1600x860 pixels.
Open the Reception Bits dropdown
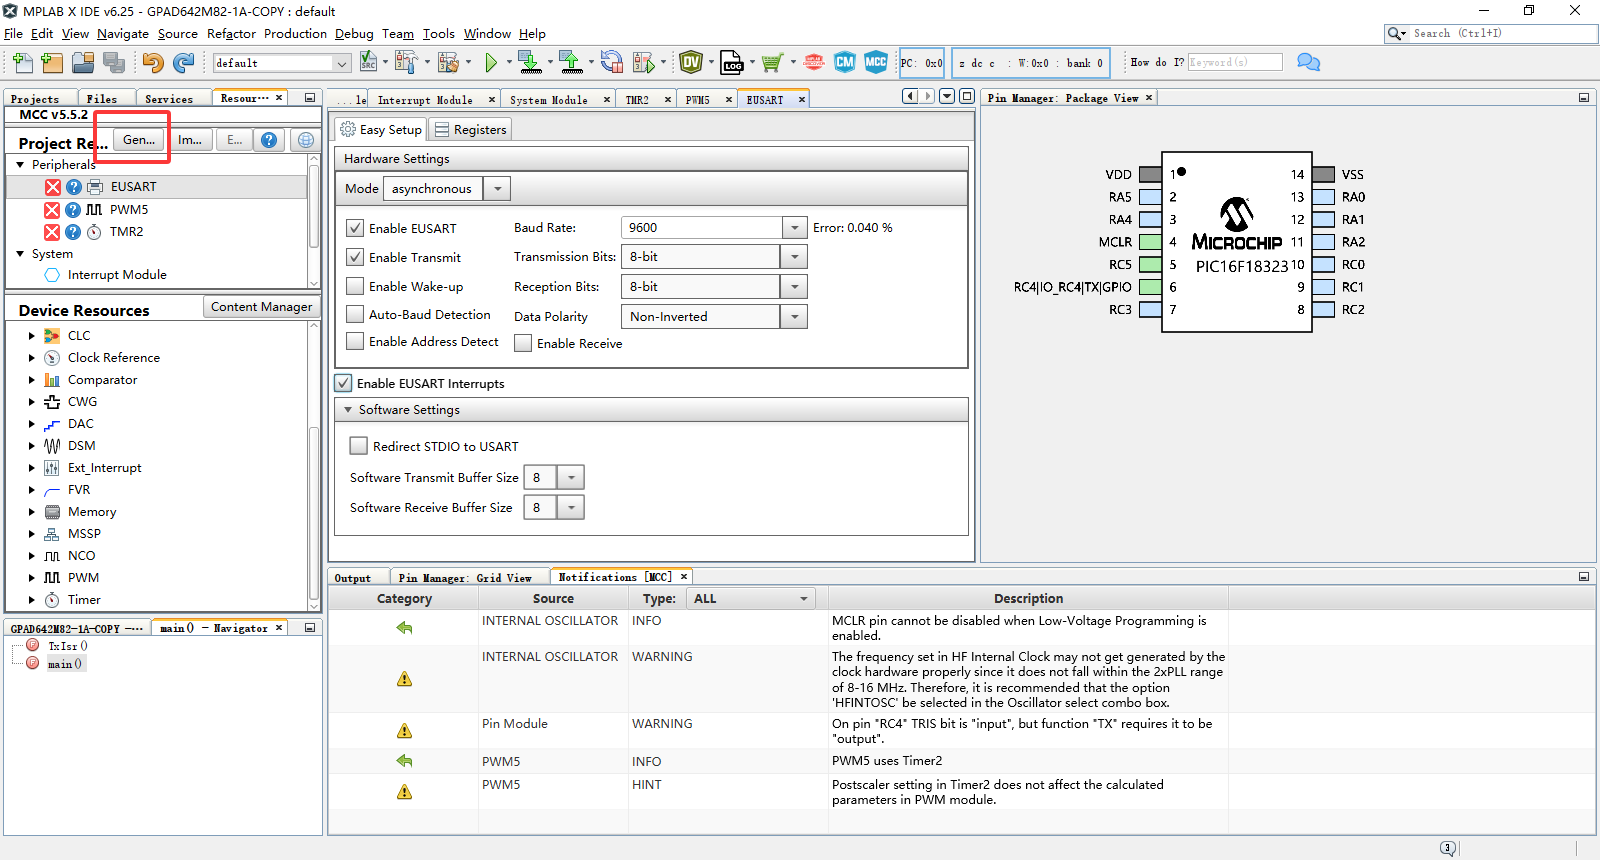pos(795,287)
